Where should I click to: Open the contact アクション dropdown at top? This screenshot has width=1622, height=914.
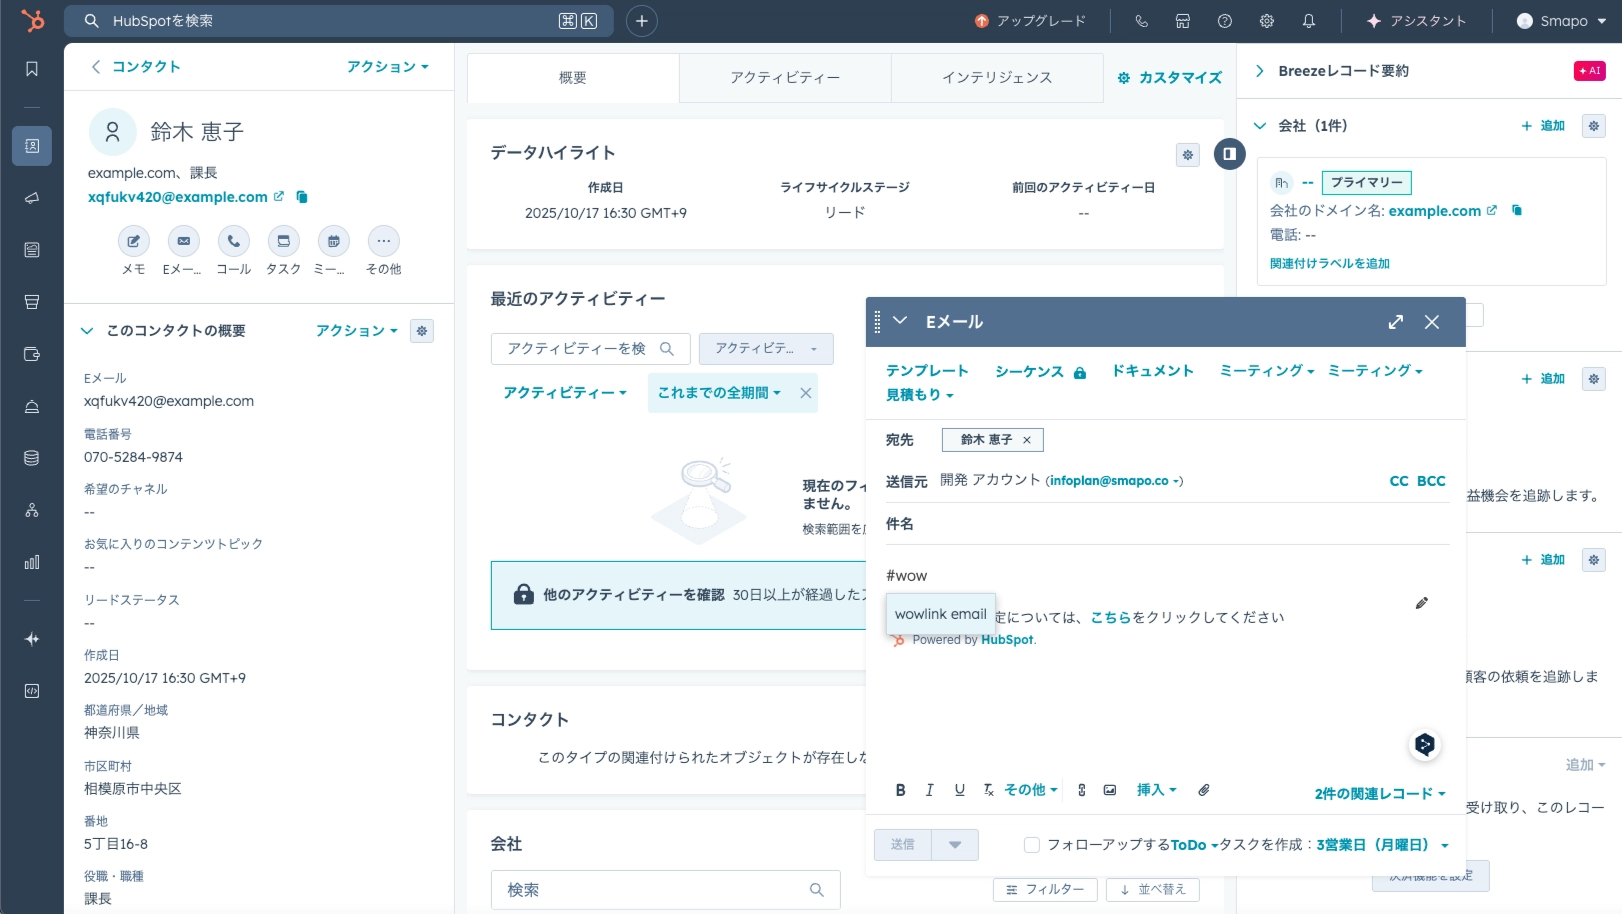point(388,67)
